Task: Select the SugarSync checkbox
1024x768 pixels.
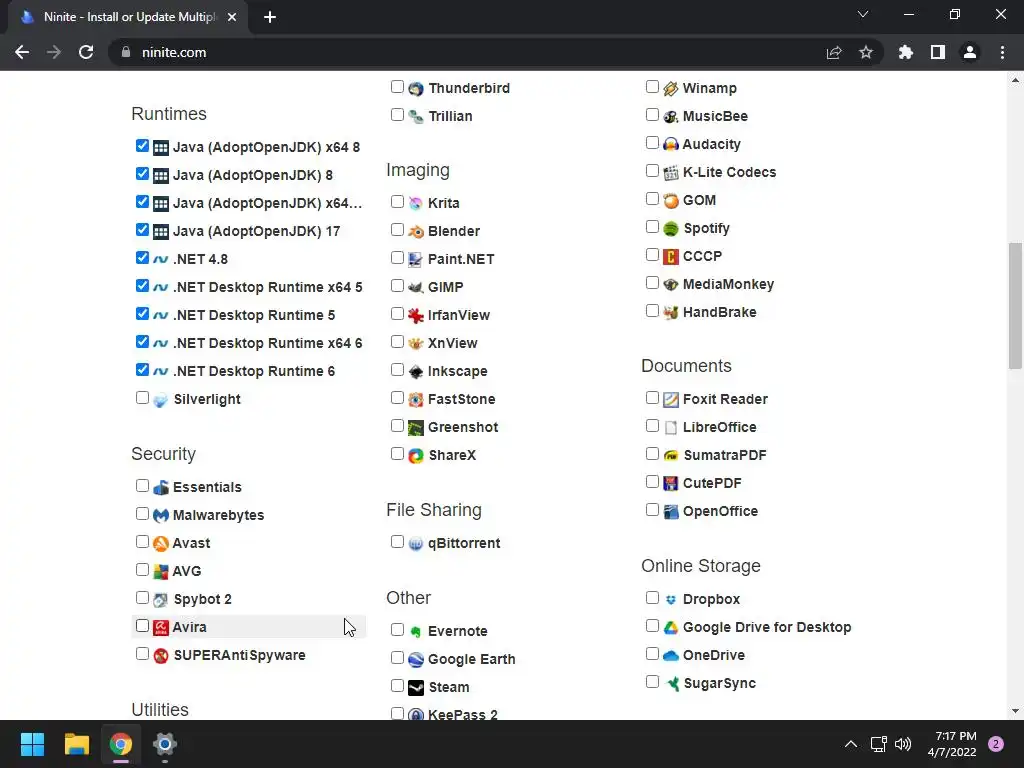Action: 652,682
